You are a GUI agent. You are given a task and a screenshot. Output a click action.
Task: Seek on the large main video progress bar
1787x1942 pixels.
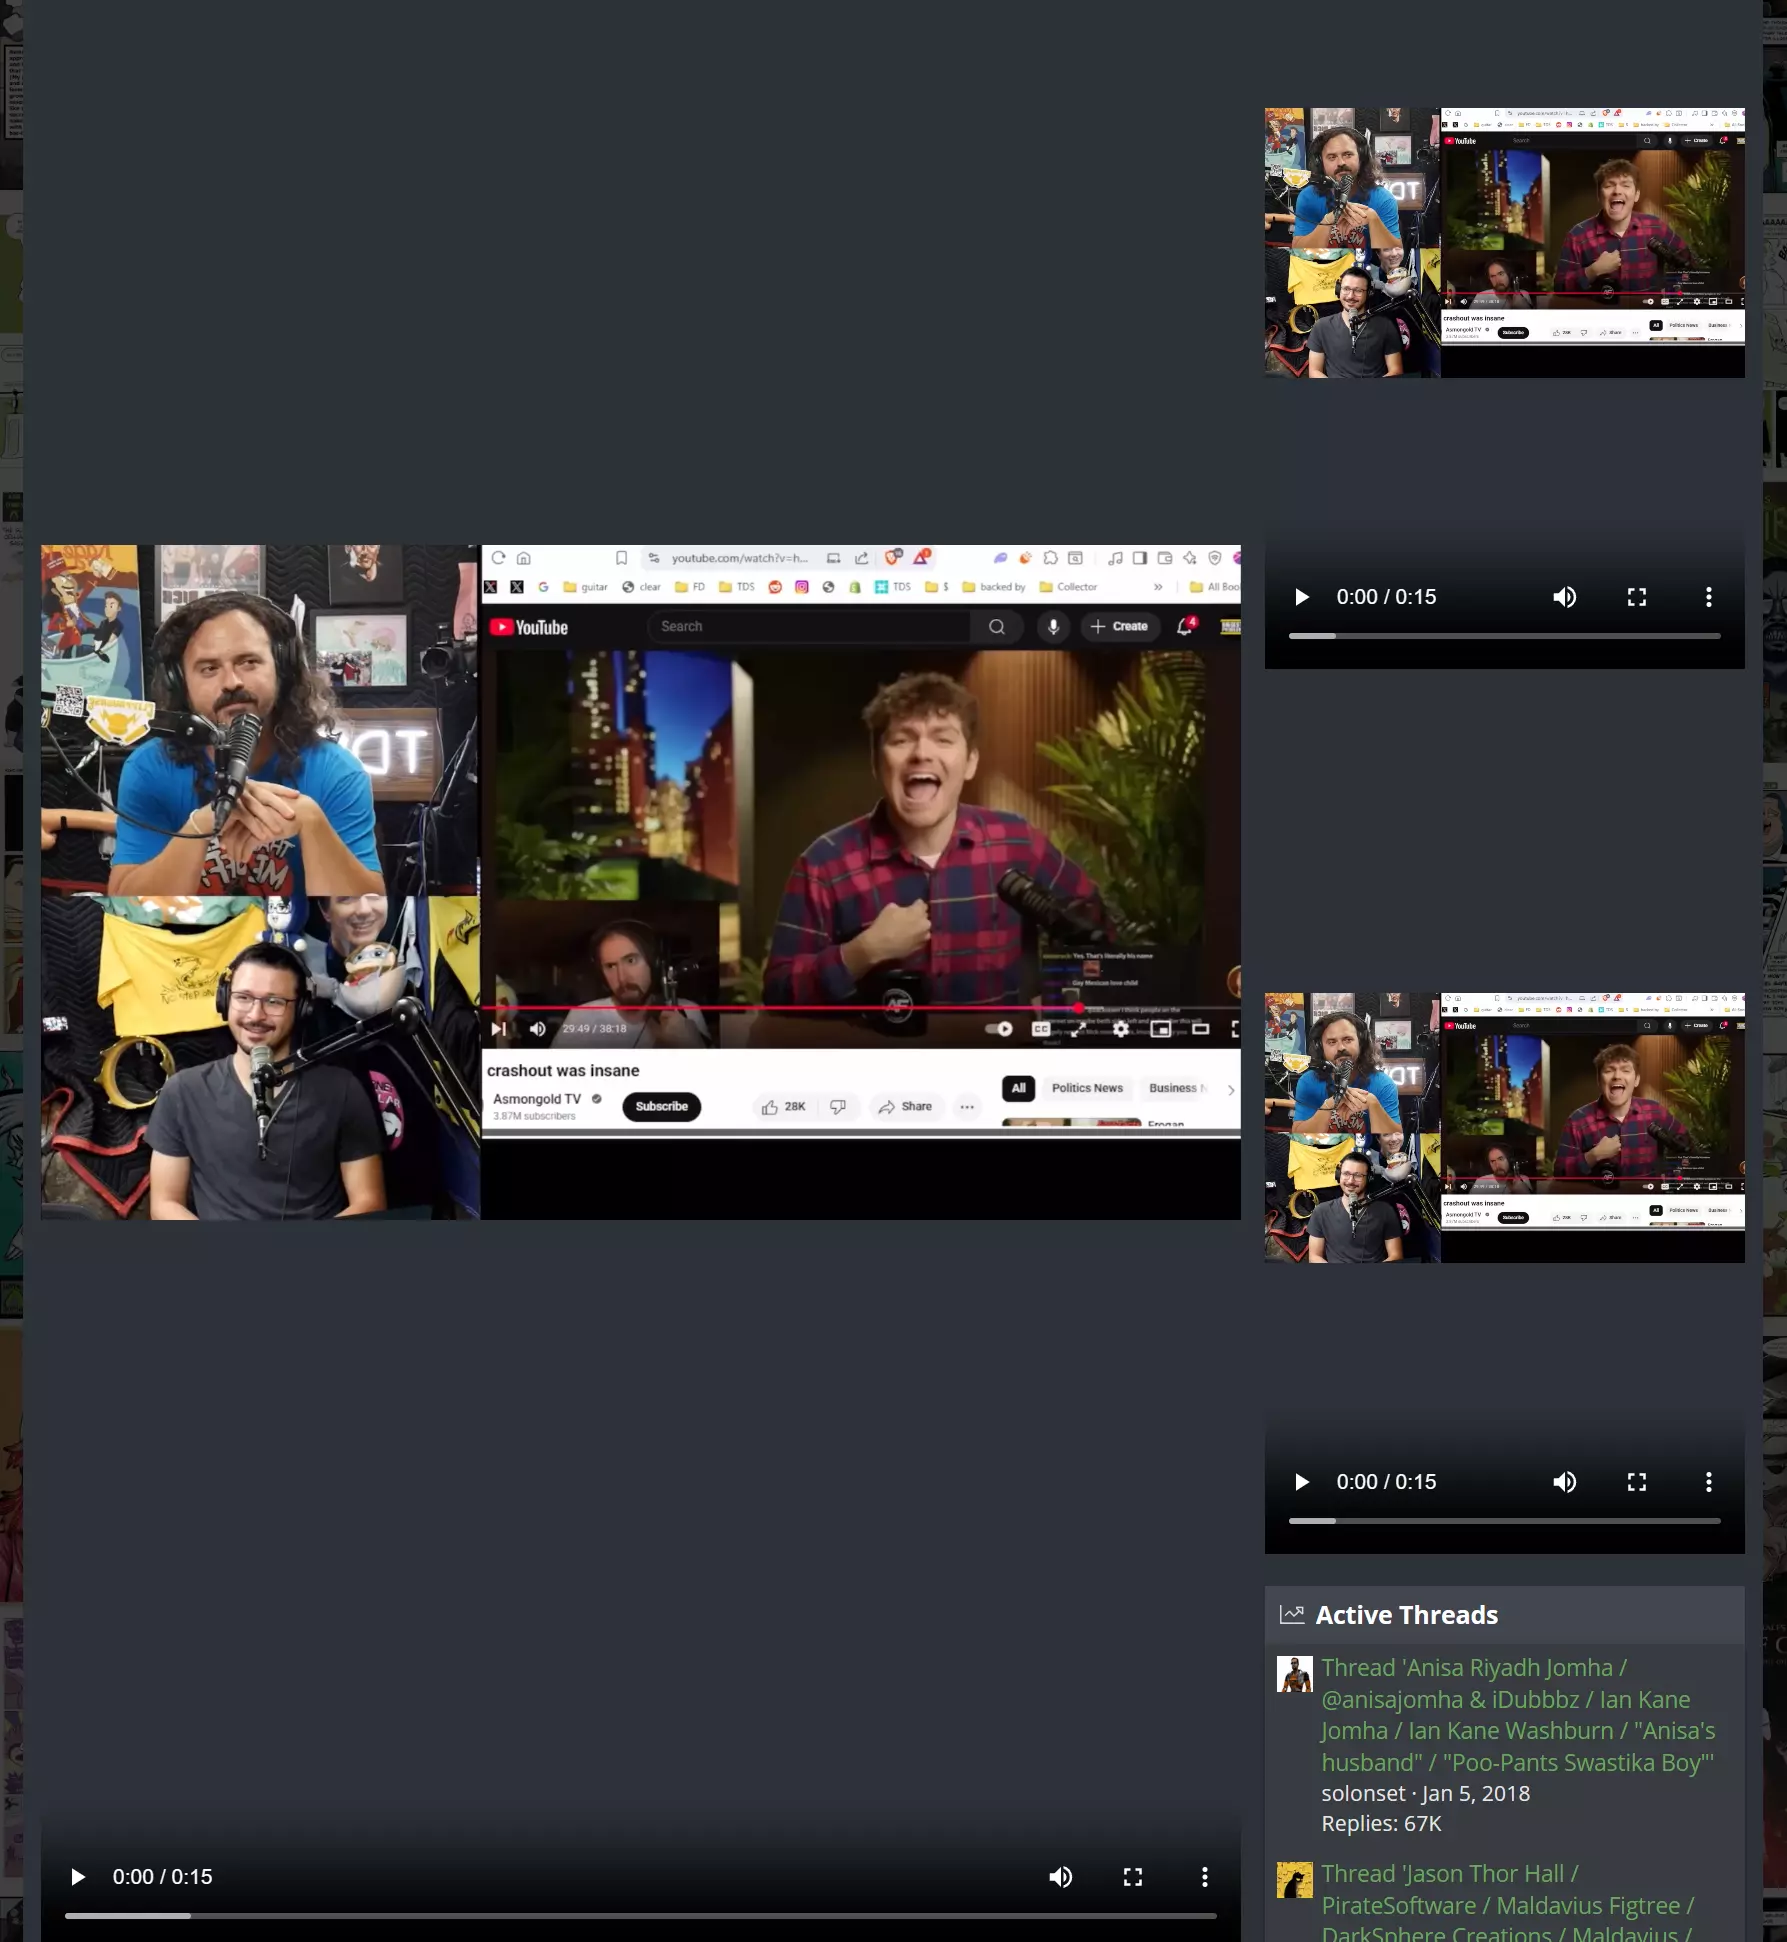pos(641,1916)
